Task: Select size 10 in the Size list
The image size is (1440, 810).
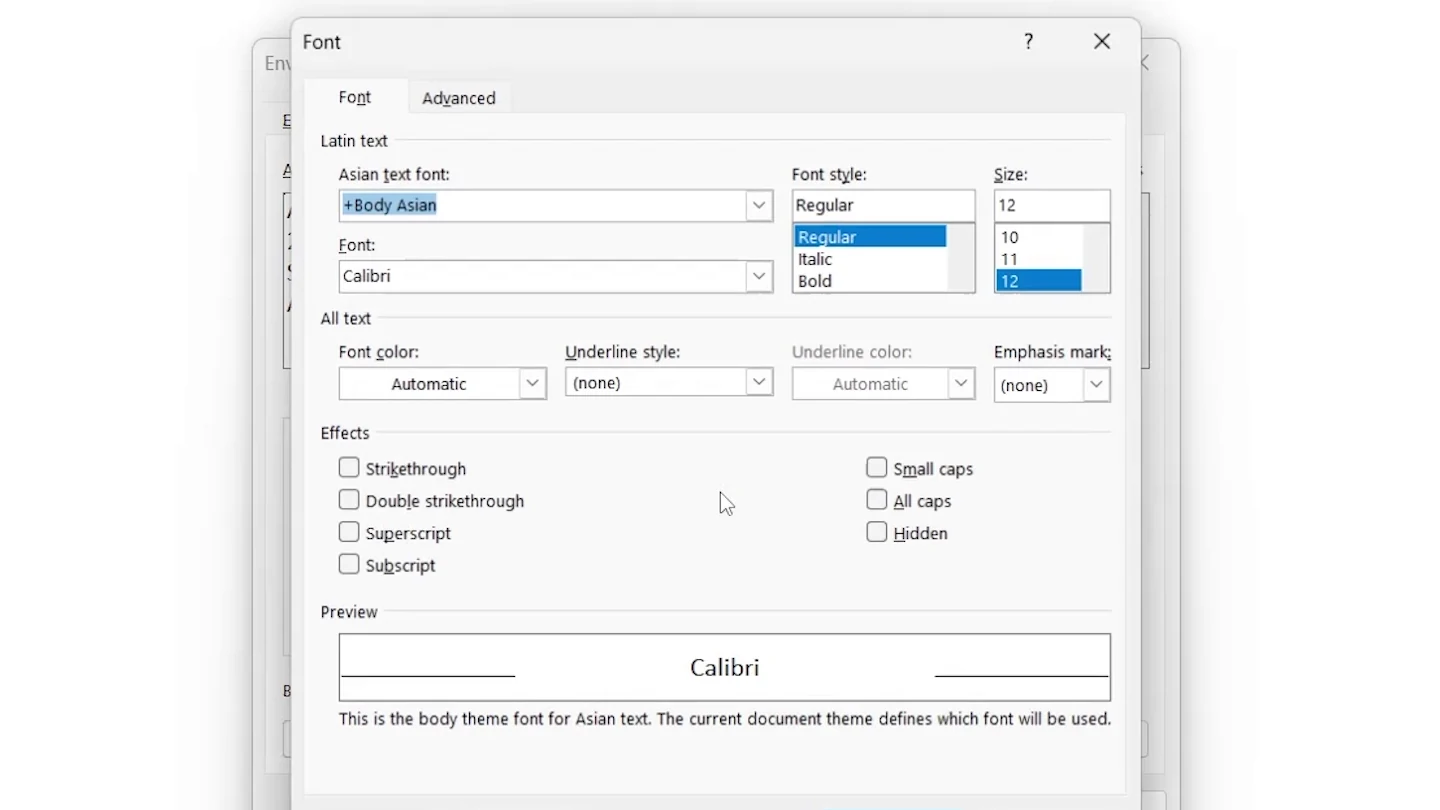Action: click(x=1038, y=237)
